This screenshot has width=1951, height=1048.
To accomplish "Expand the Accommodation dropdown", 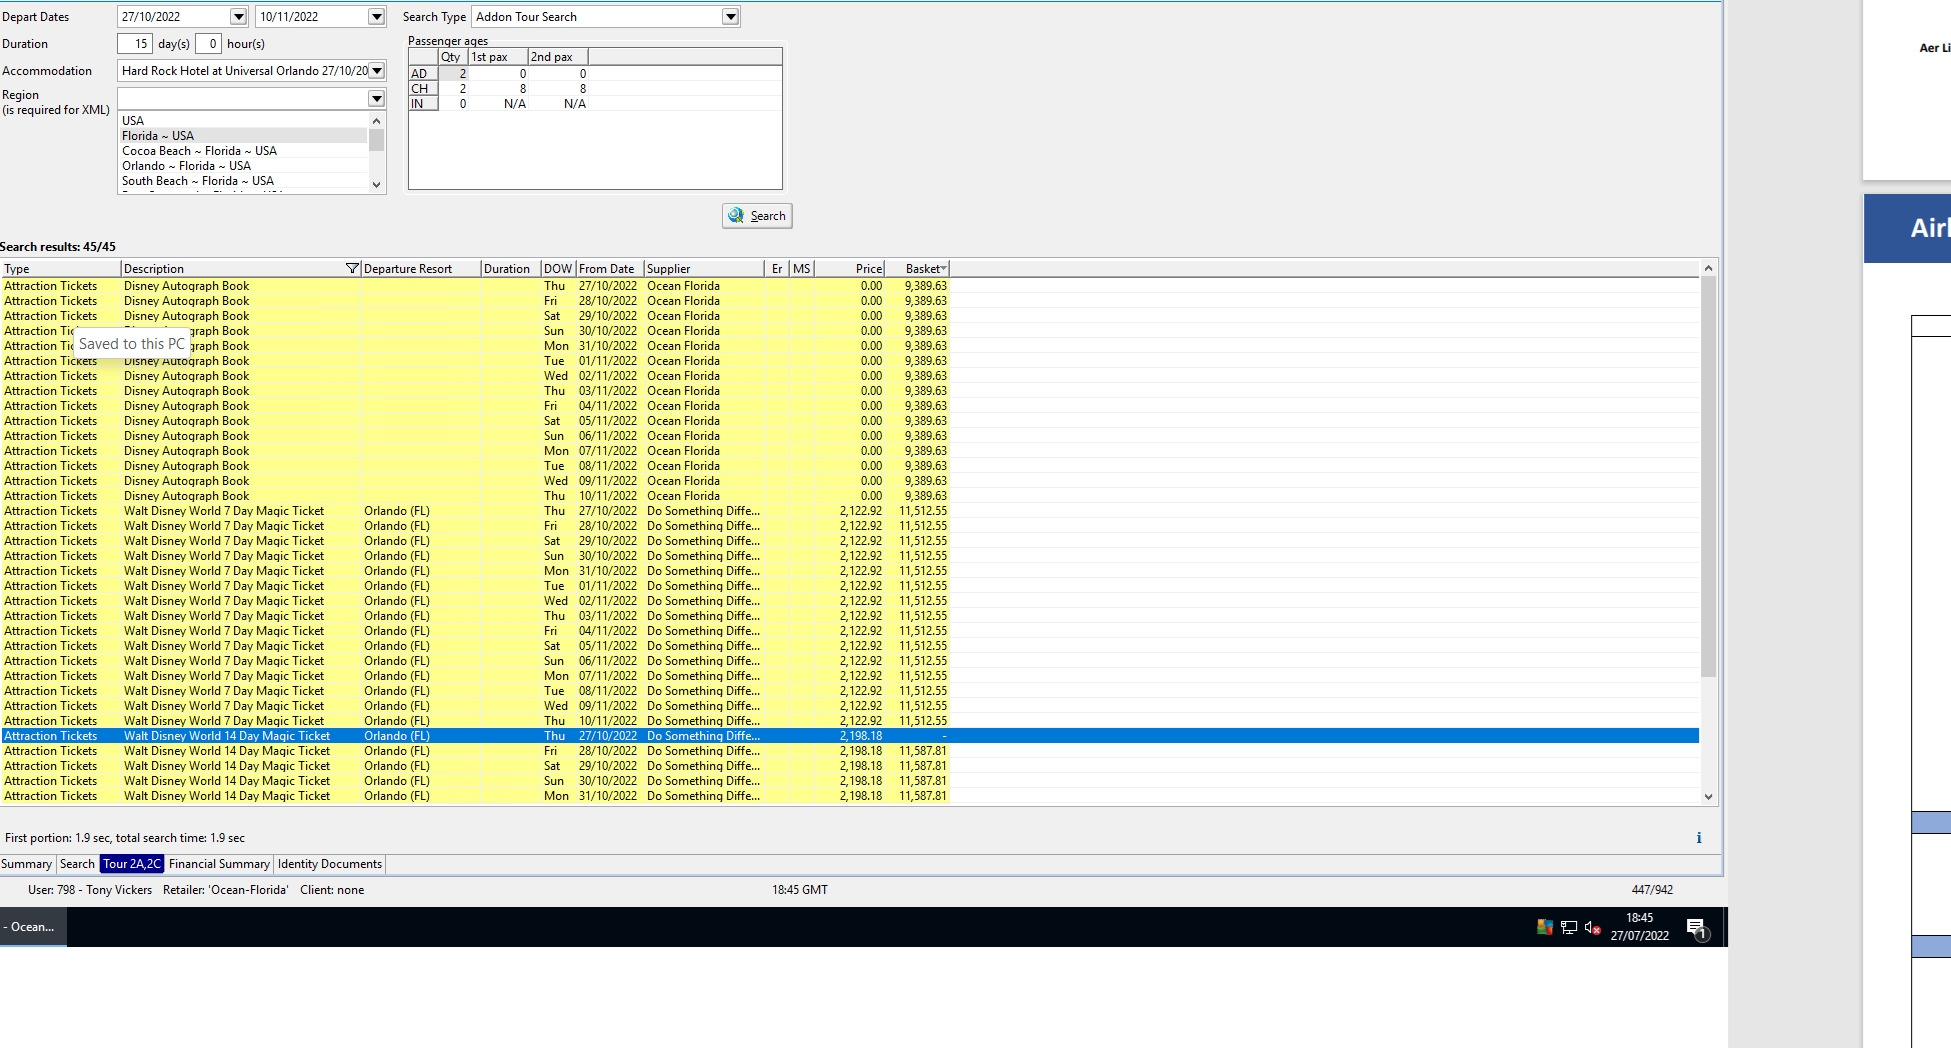I will [377, 71].
